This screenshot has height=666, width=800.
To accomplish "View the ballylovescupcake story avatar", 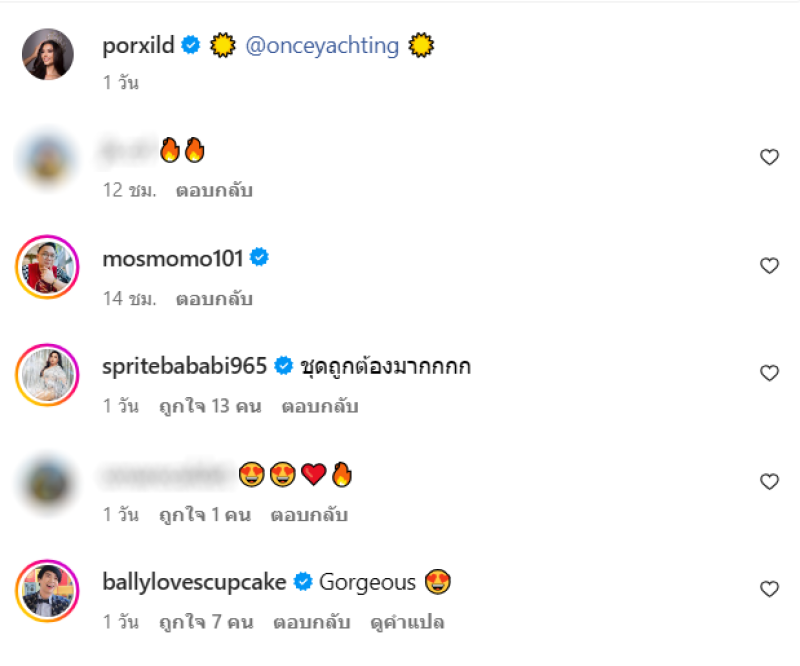I will point(47,592).
